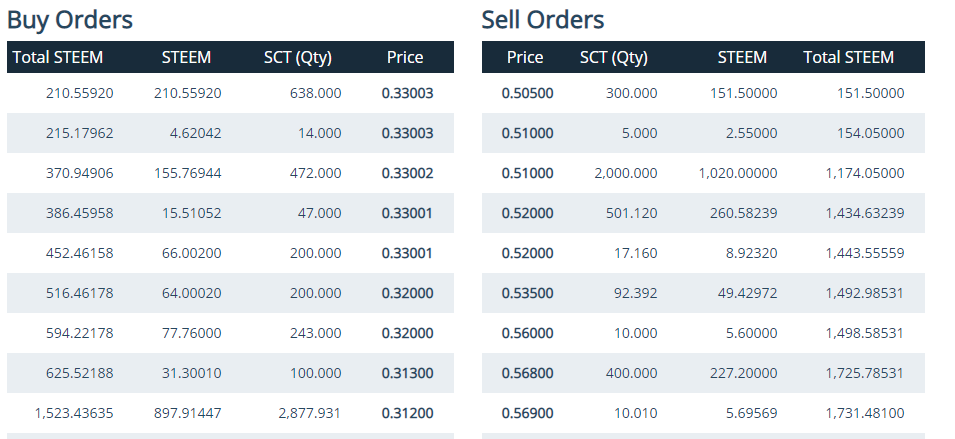Viewport: 955px width, 439px height.
Task: Click the sell order totaling 1,434.63239 STEEM
Action: 703,213
